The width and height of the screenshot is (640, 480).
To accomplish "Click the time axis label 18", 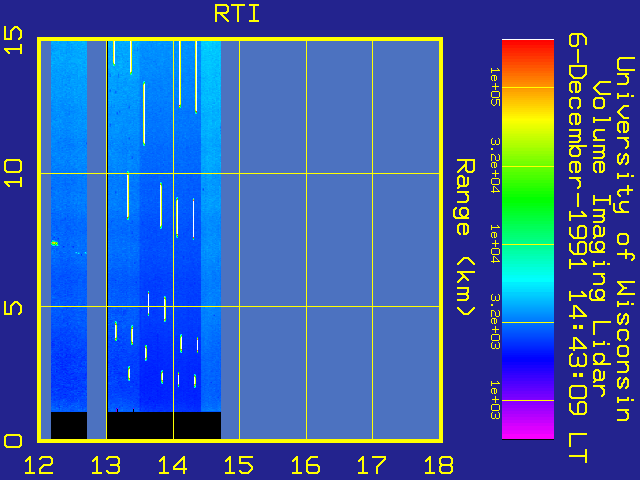I will 439,465.
